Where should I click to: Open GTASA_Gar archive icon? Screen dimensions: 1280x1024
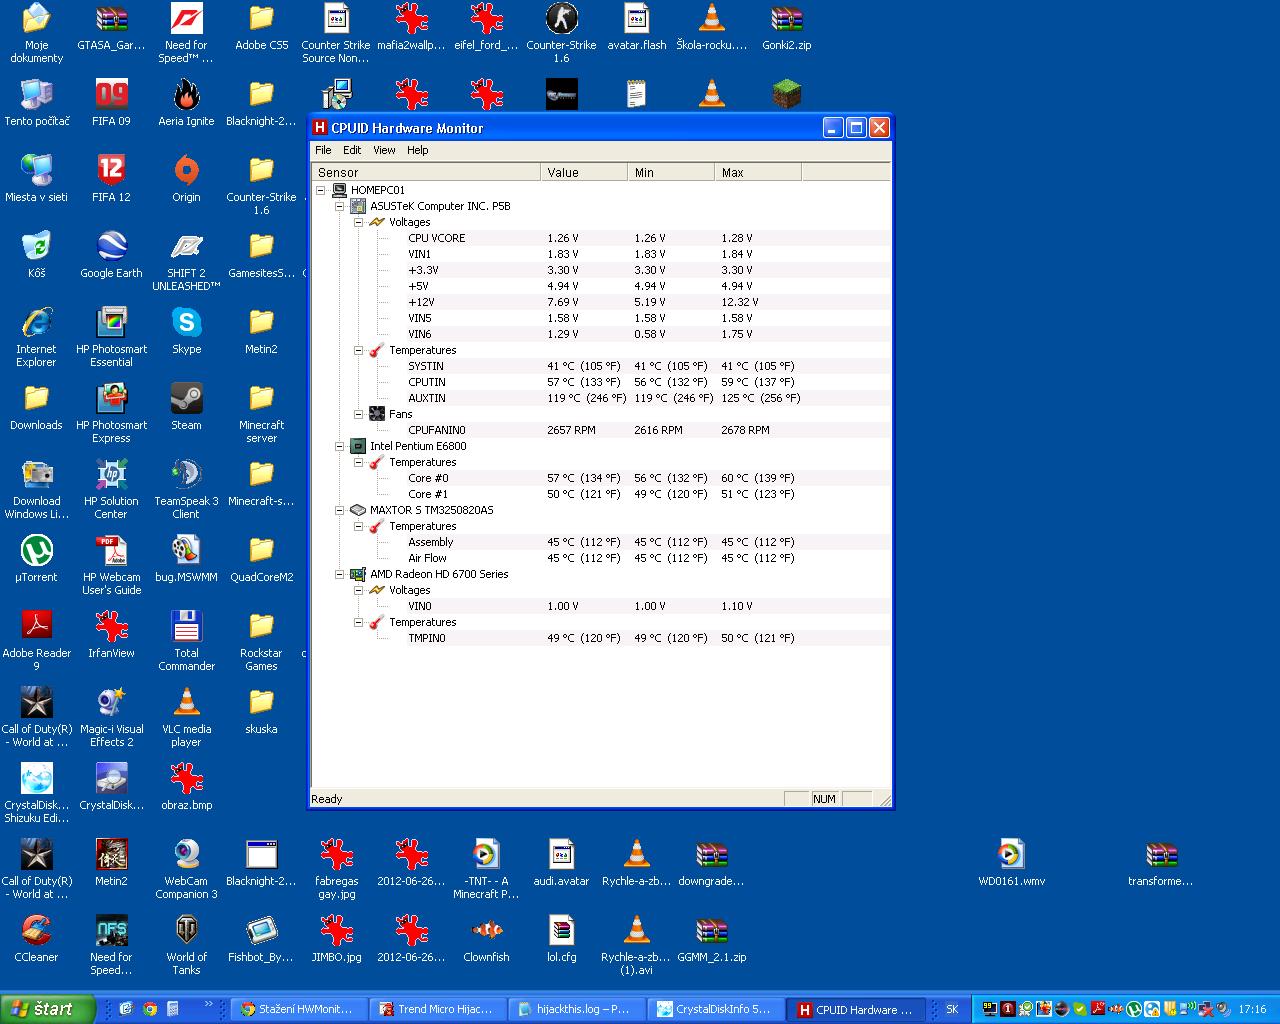tap(111, 28)
